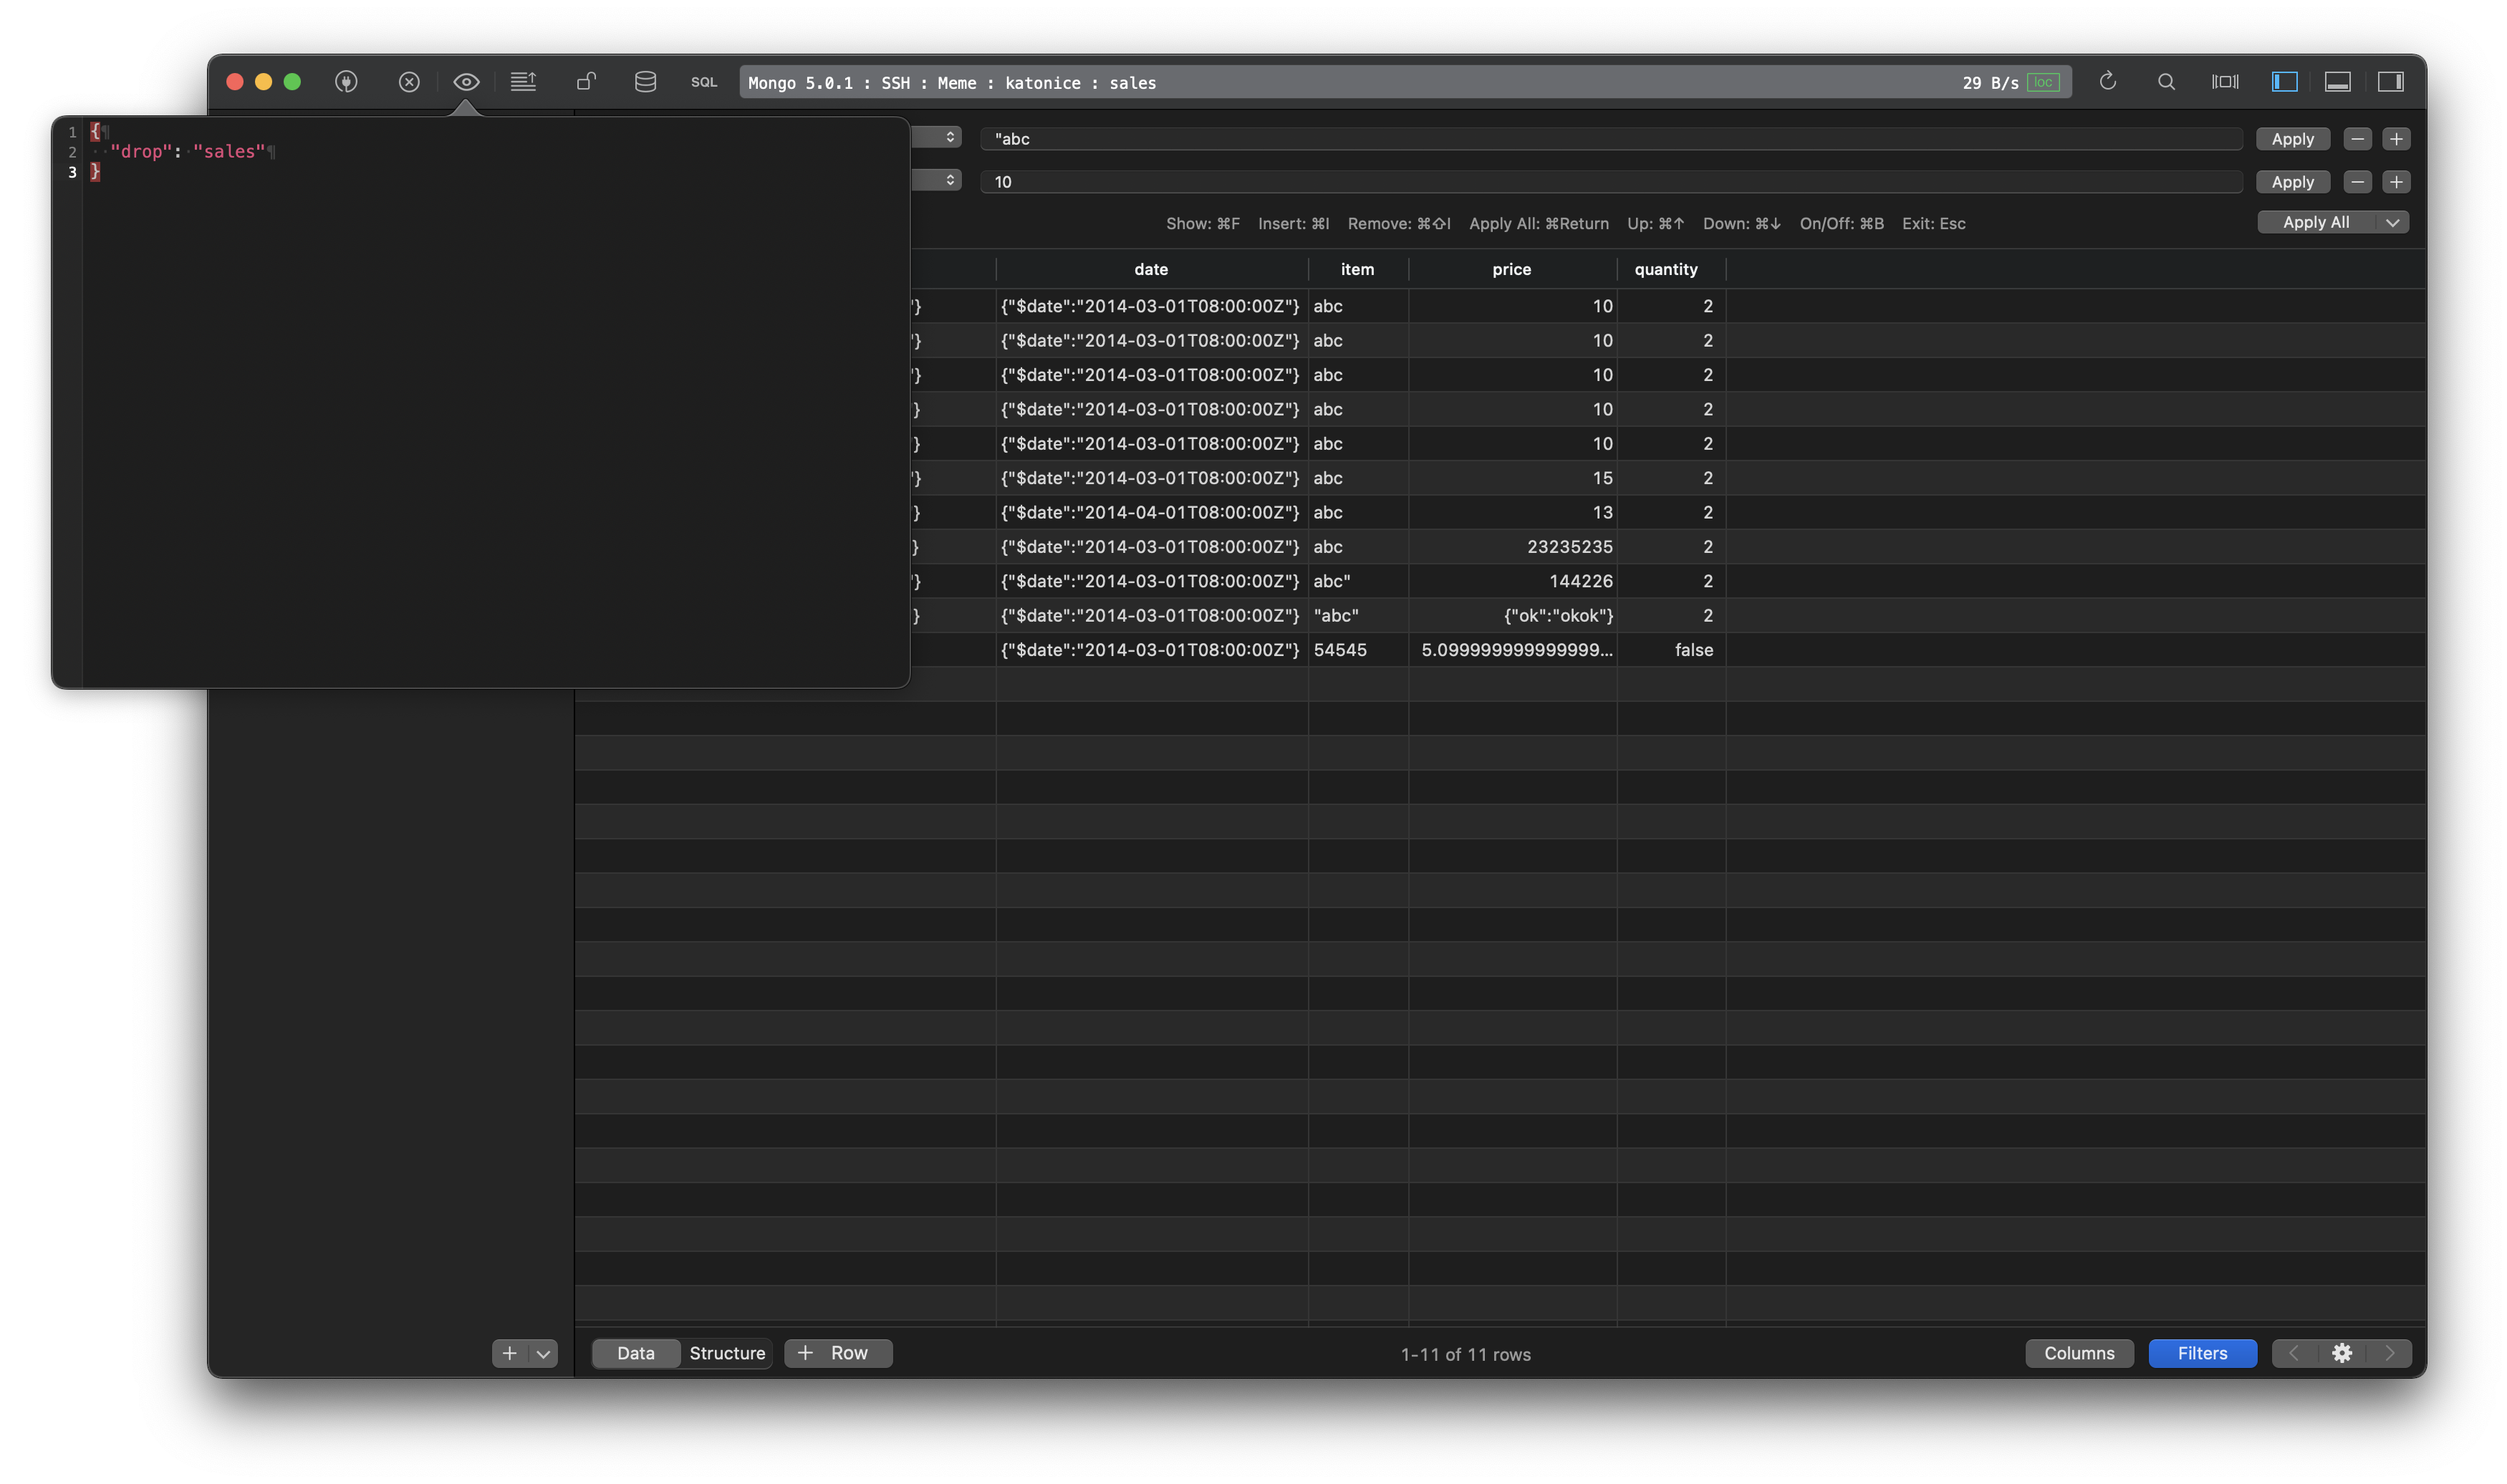Open the SQL query editor
The width and height of the screenshot is (2507, 1484).
pos(704,83)
